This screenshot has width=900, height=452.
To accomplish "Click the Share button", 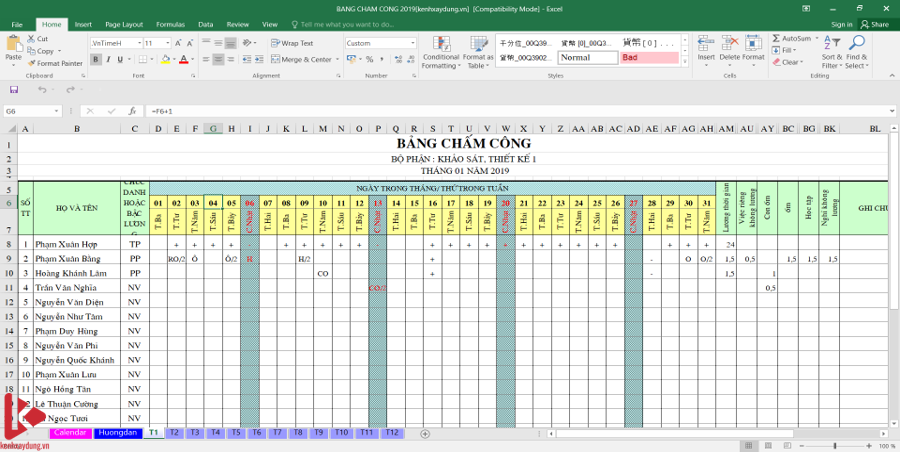I will 875,24.
